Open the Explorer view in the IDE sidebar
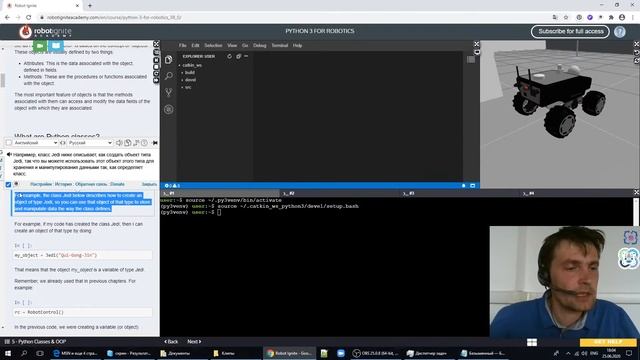The width and height of the screenshot is (640, 360). point(169,60)
